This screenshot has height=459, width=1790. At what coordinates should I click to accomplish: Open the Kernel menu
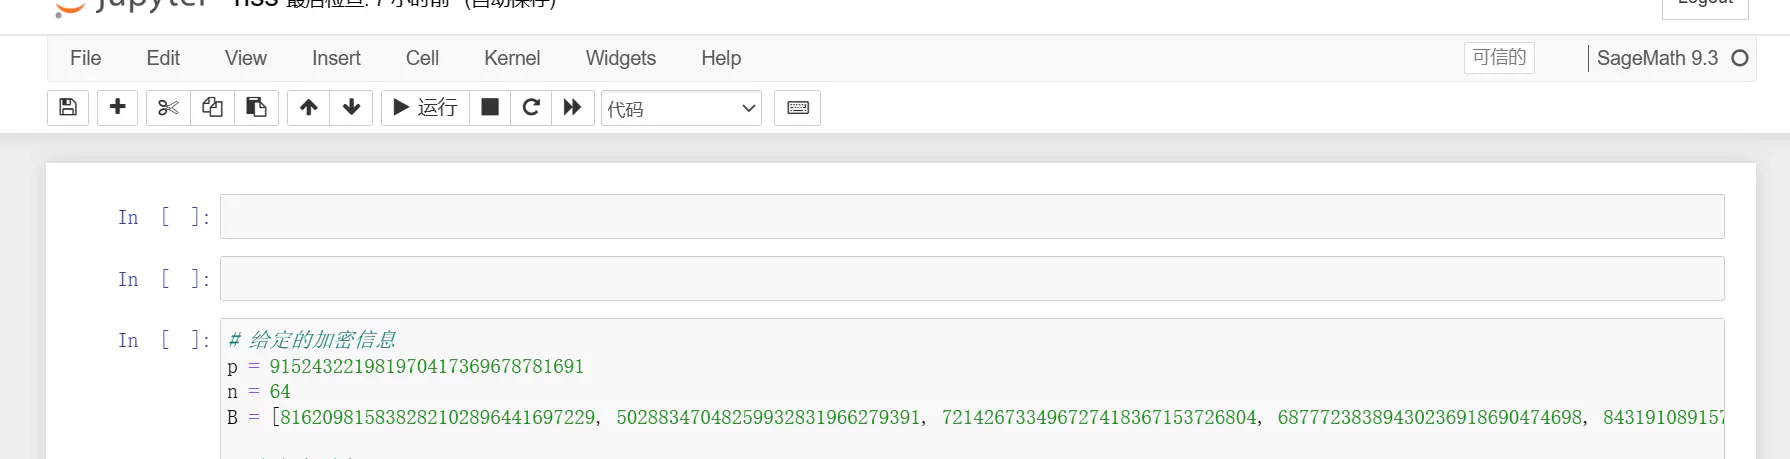(x=512, y=58)
